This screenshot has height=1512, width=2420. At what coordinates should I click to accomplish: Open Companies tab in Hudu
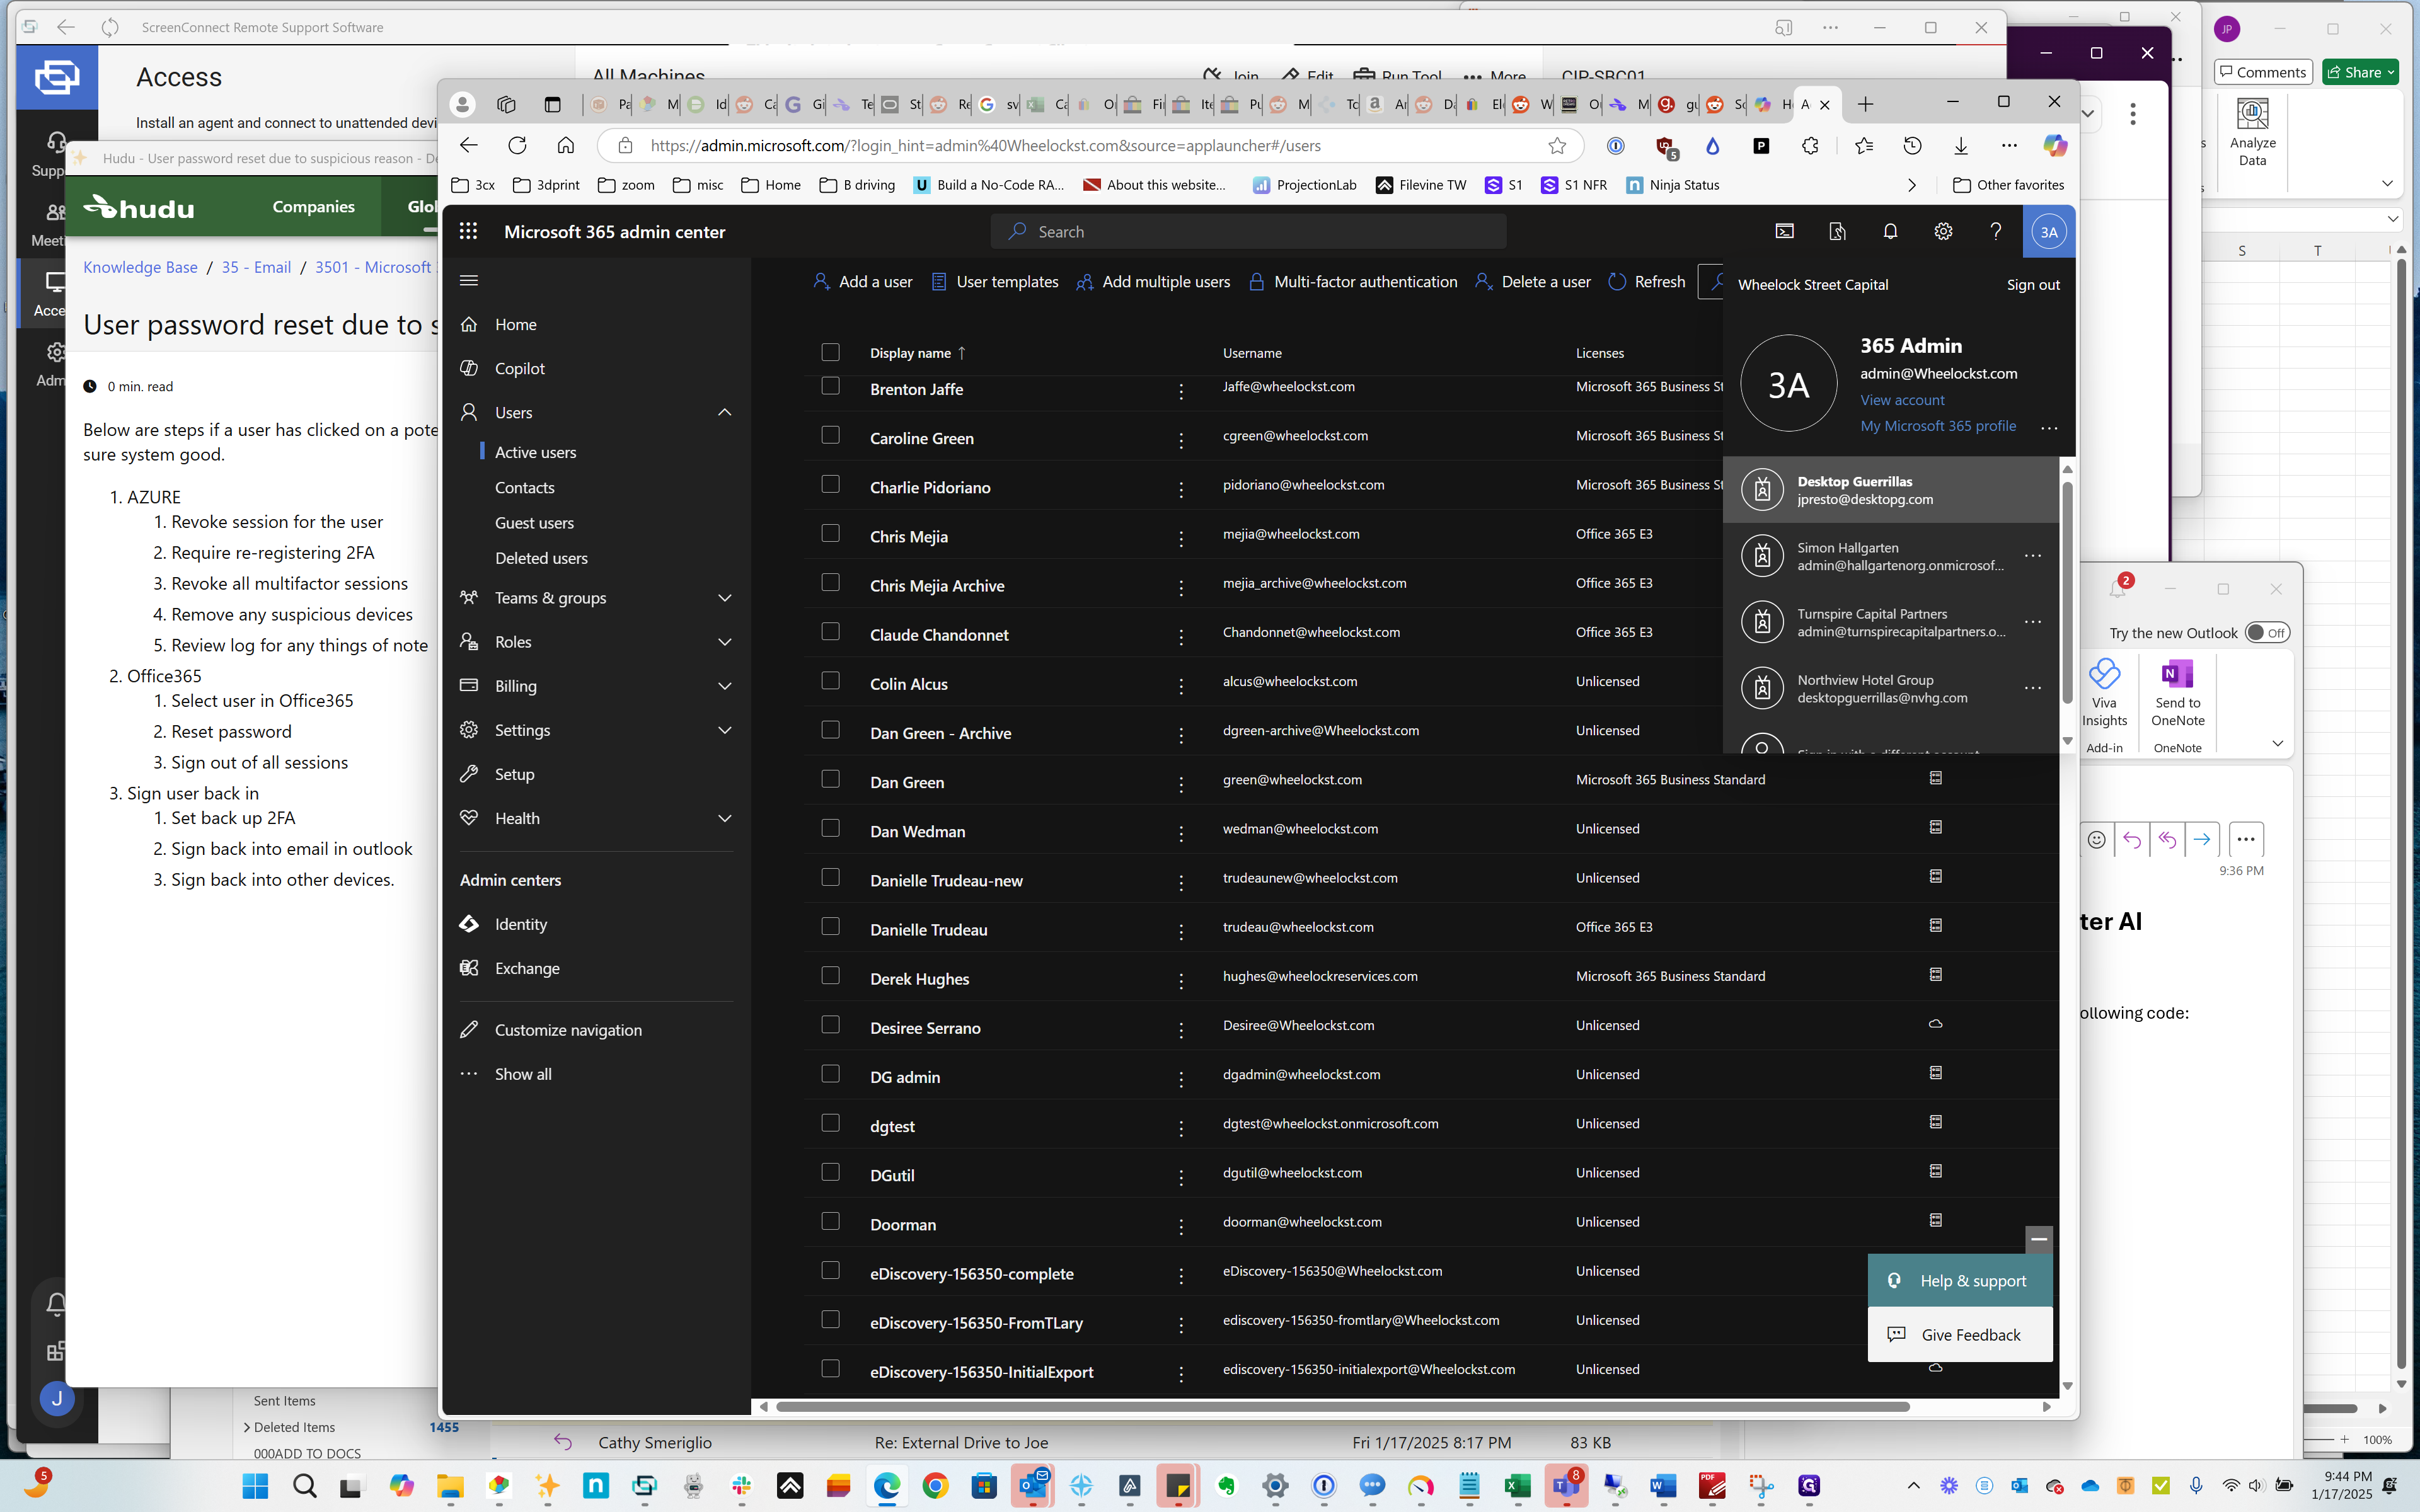(x=313, y=206)
